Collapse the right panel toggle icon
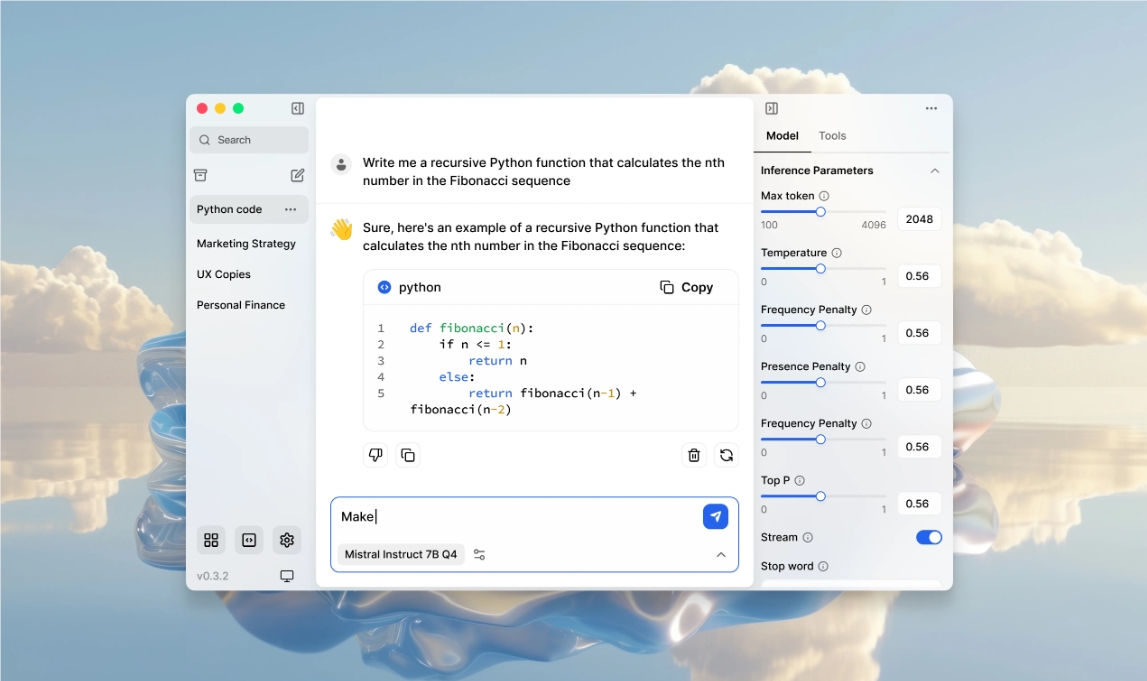The width and height of the screenshot is (1147, 681). point(772,108)
